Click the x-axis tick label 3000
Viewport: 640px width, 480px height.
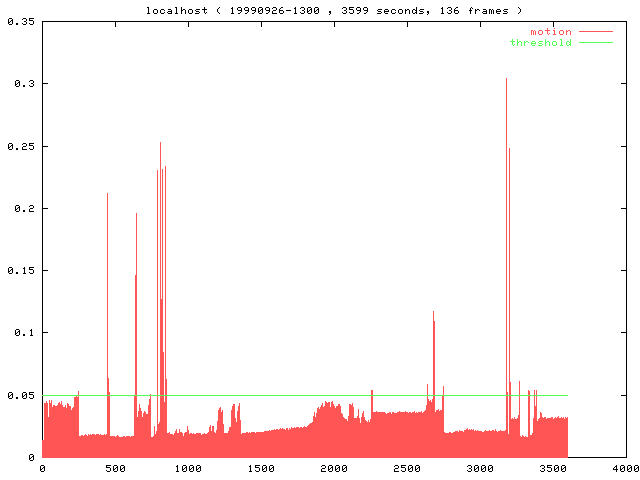(480, 468)
